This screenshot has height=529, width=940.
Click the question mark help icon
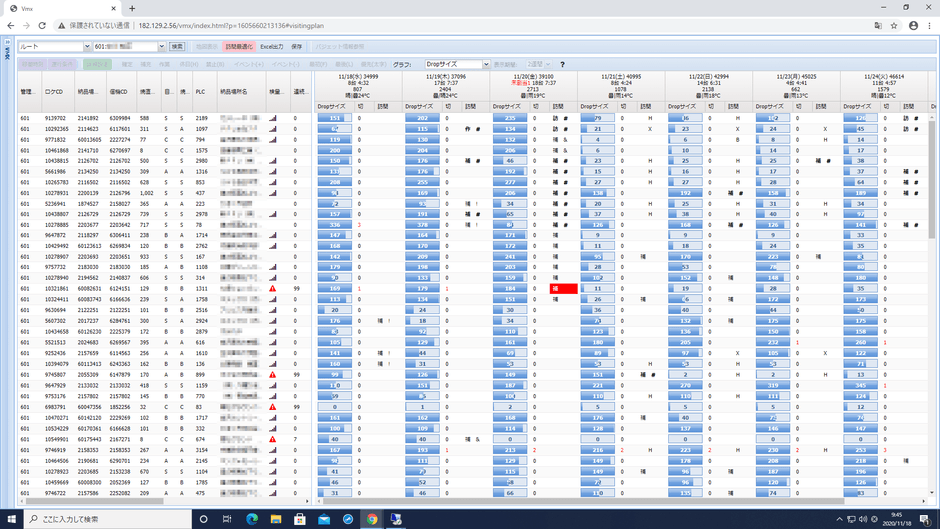pos(562,64)
